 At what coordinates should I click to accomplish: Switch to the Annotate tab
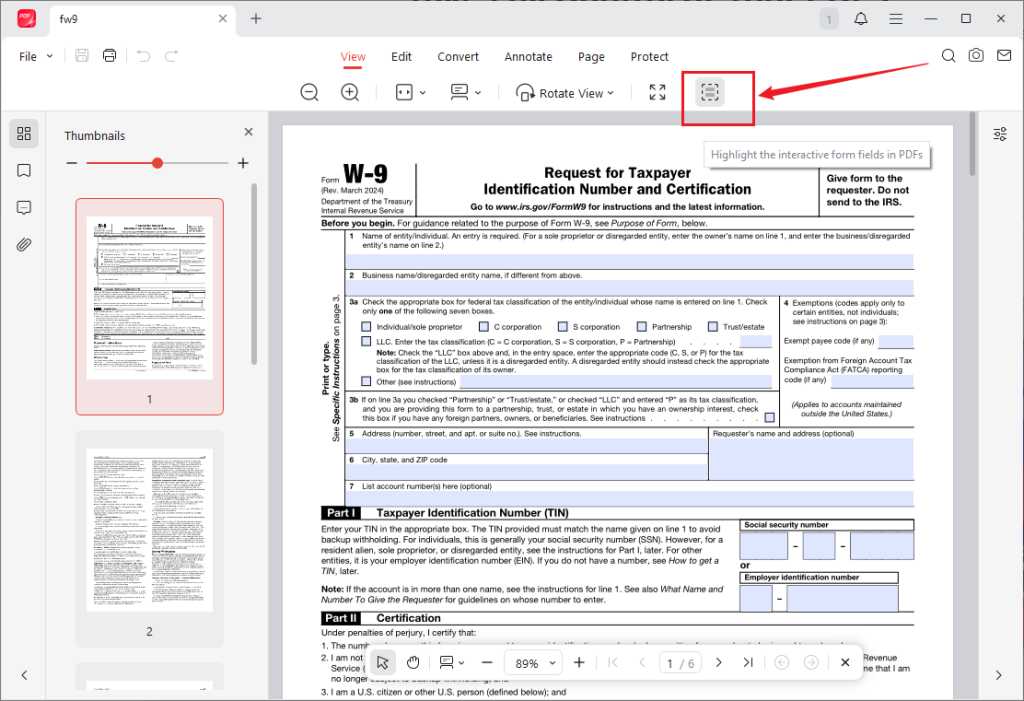[528, 57]
